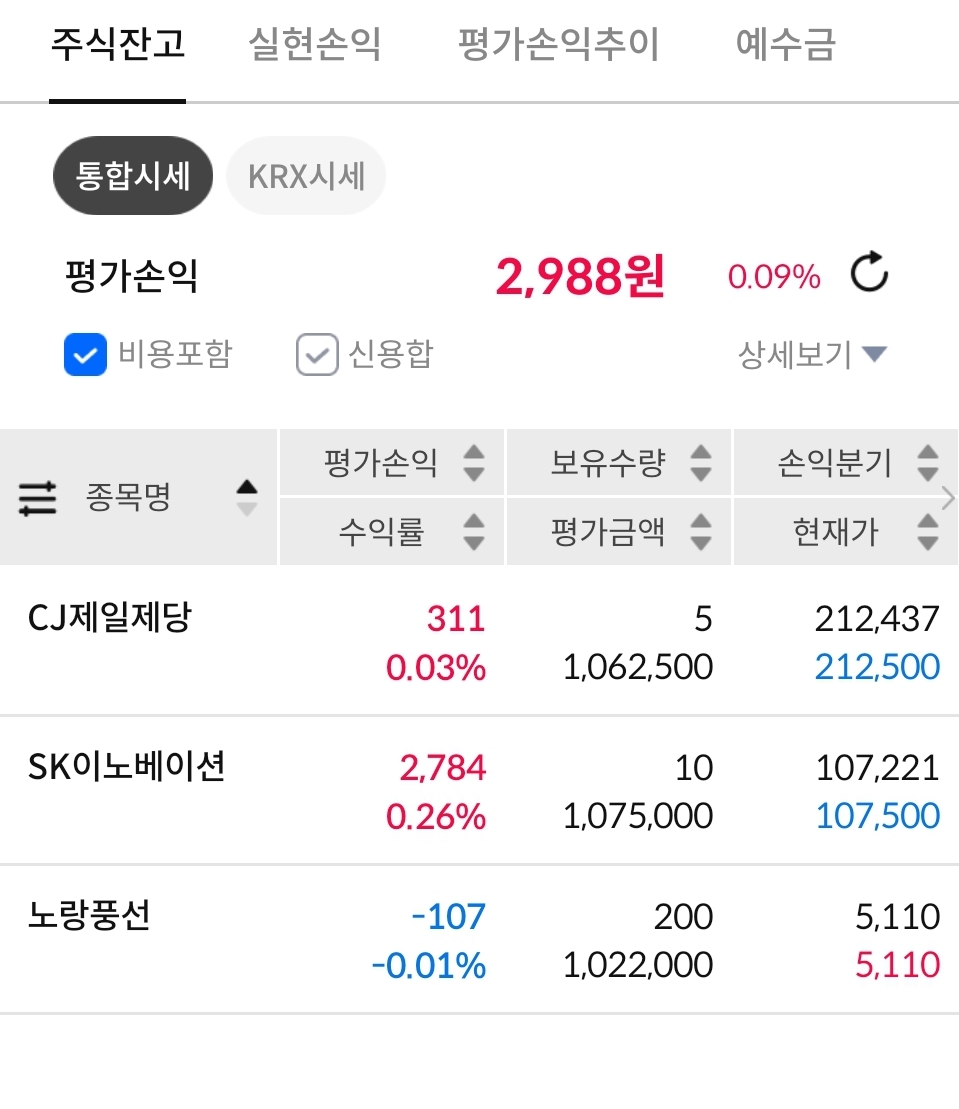Viewport: 959px width, 1109px height.
Task: Open column settings icon beside 종목명
Action: click(38, 497)
